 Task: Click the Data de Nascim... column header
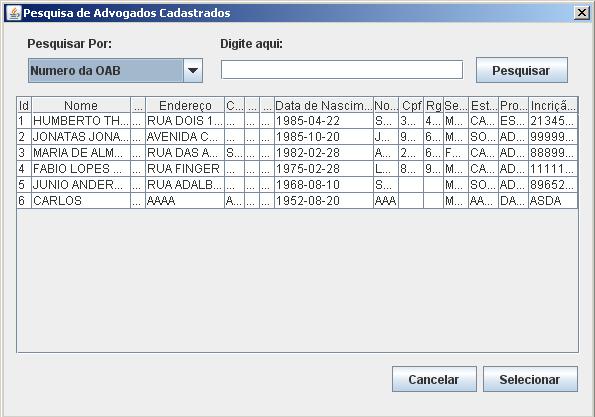(x=324, y=105)
